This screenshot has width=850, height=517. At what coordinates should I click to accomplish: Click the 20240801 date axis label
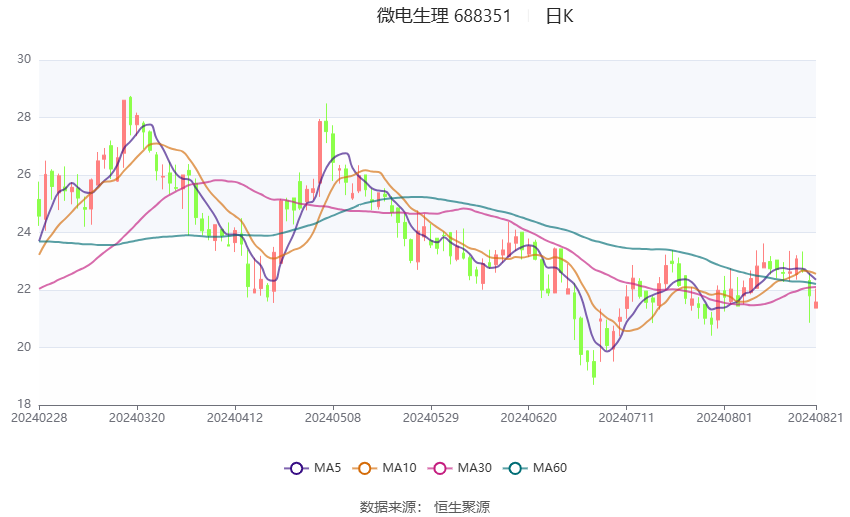tap(724, 418)
